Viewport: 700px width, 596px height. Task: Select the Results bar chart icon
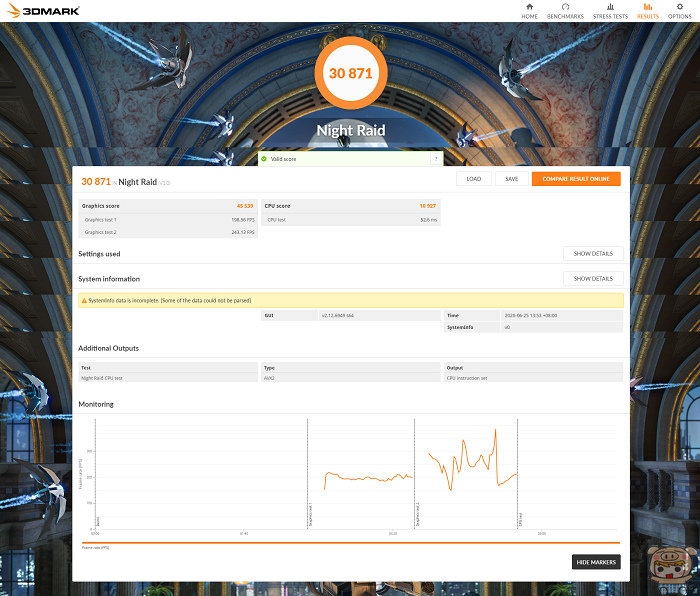[x=647, y=7]
